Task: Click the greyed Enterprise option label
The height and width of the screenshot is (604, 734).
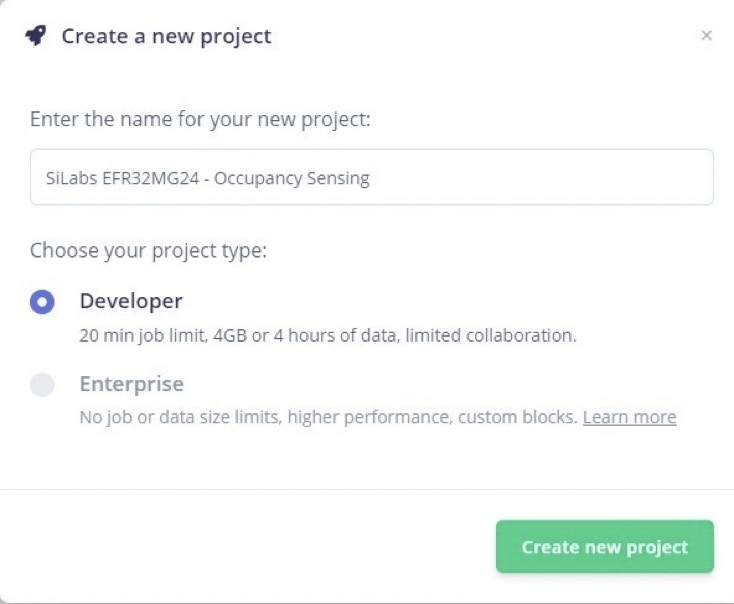Action: [x=131, y=384]
